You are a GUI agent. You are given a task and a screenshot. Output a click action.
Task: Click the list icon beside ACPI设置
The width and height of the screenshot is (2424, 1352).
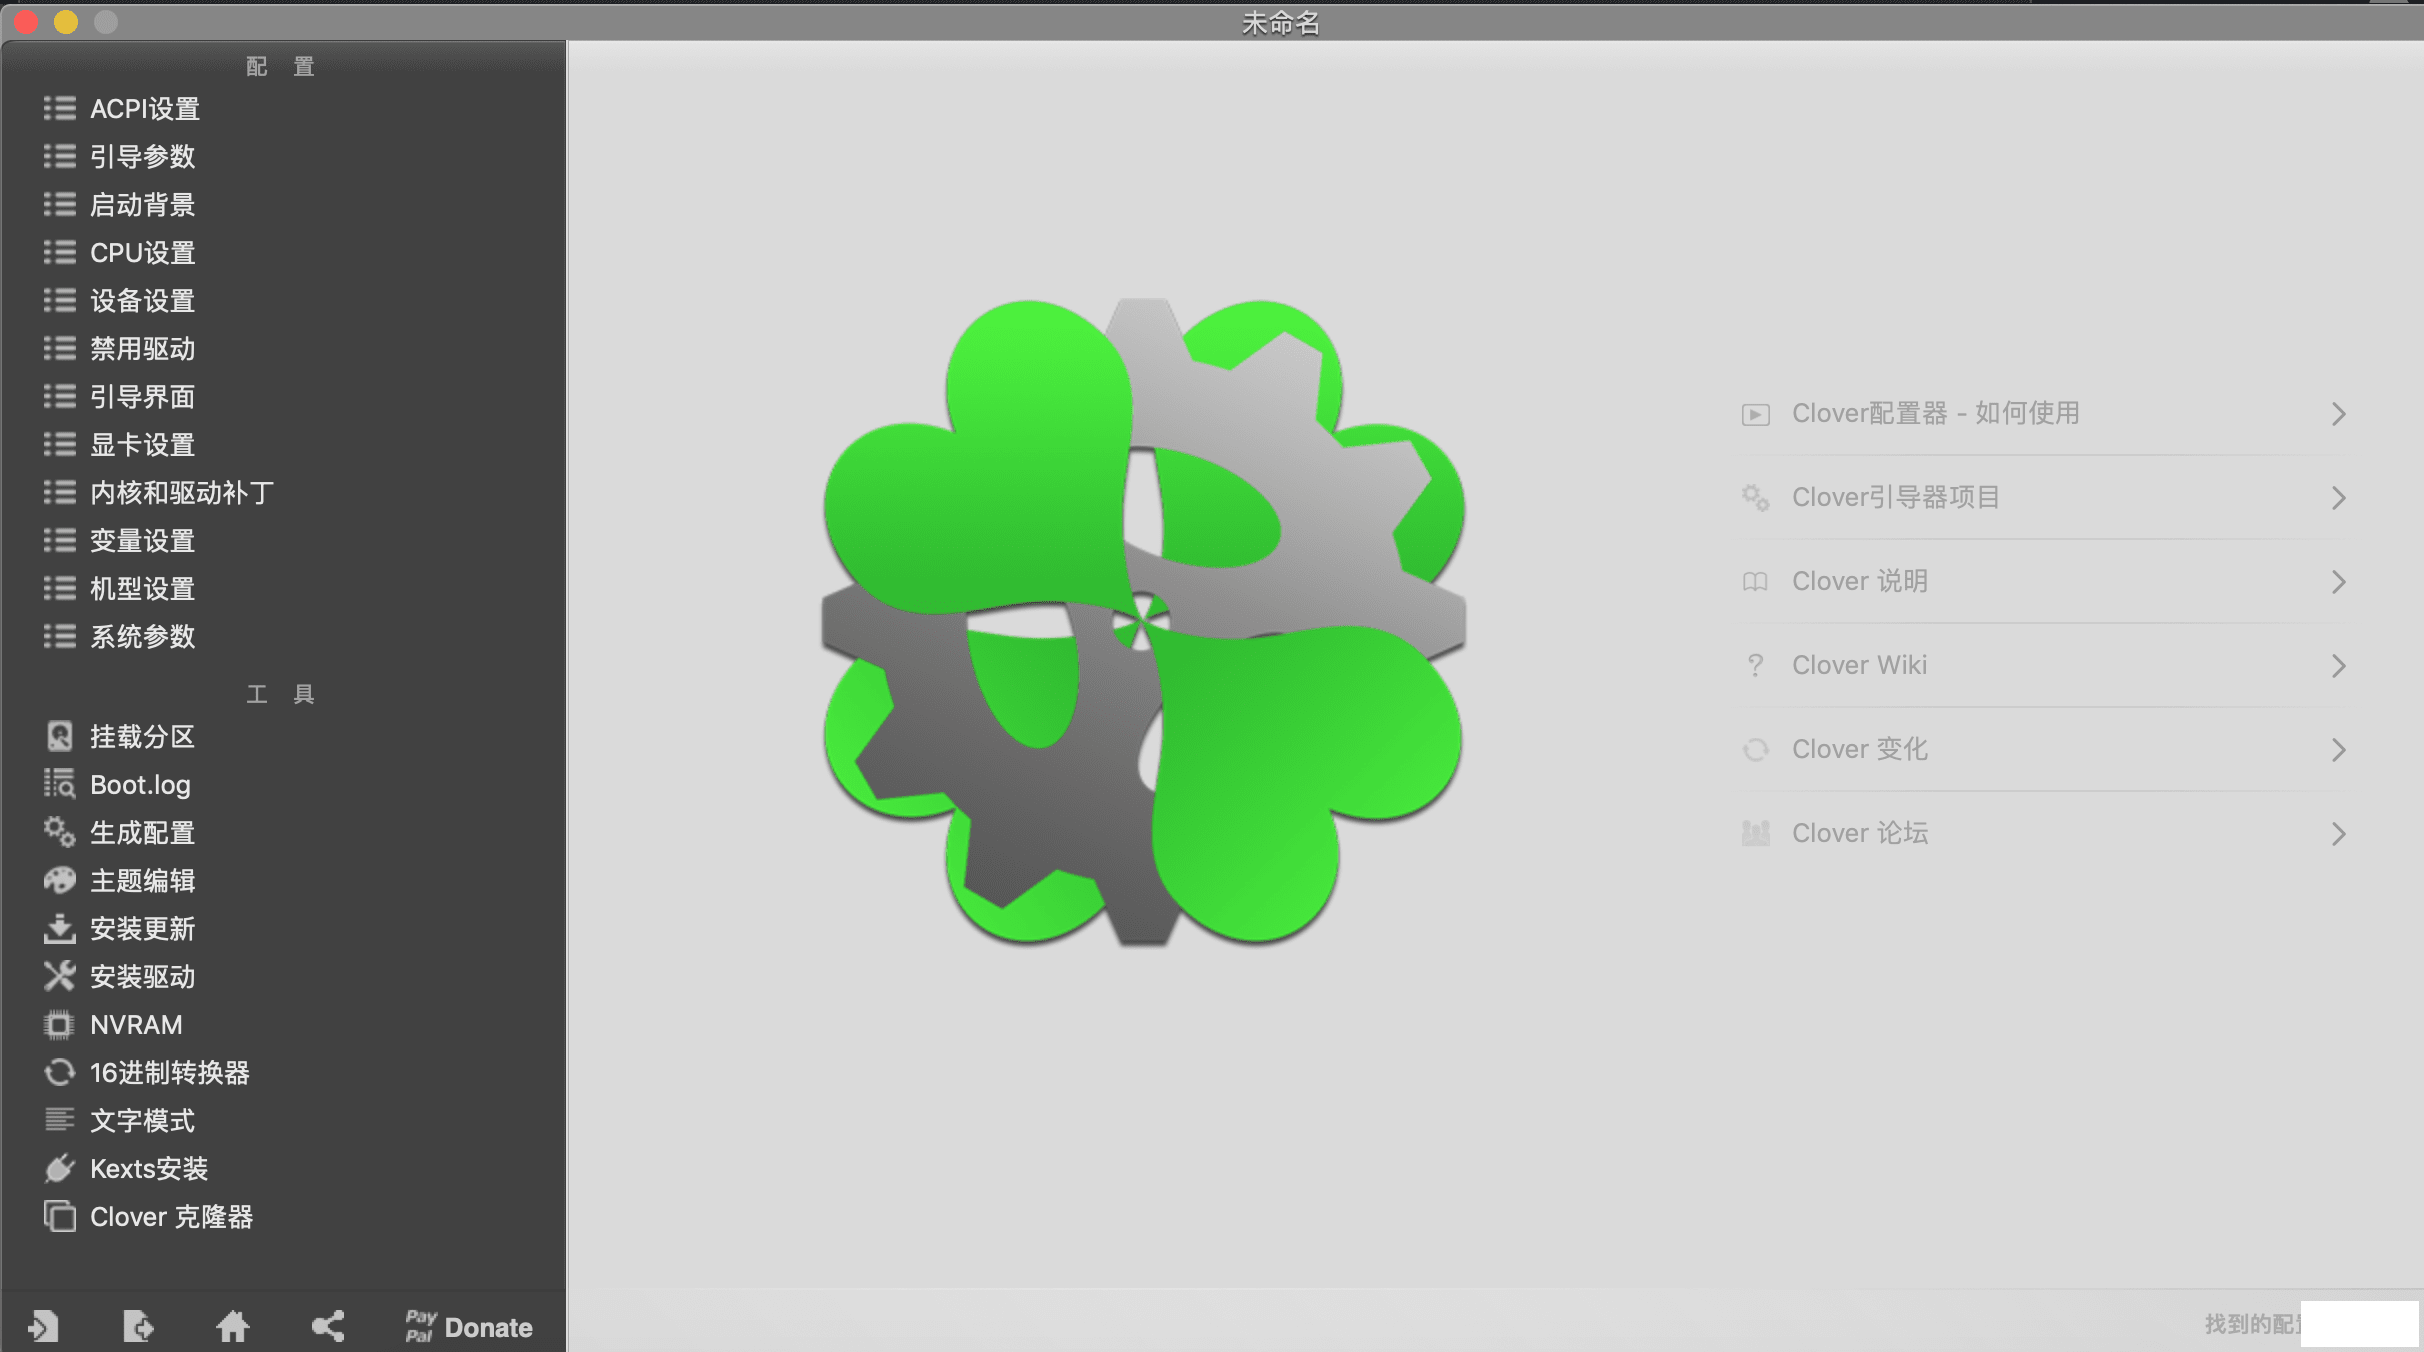pyautogui.click(x=60, y=108)
